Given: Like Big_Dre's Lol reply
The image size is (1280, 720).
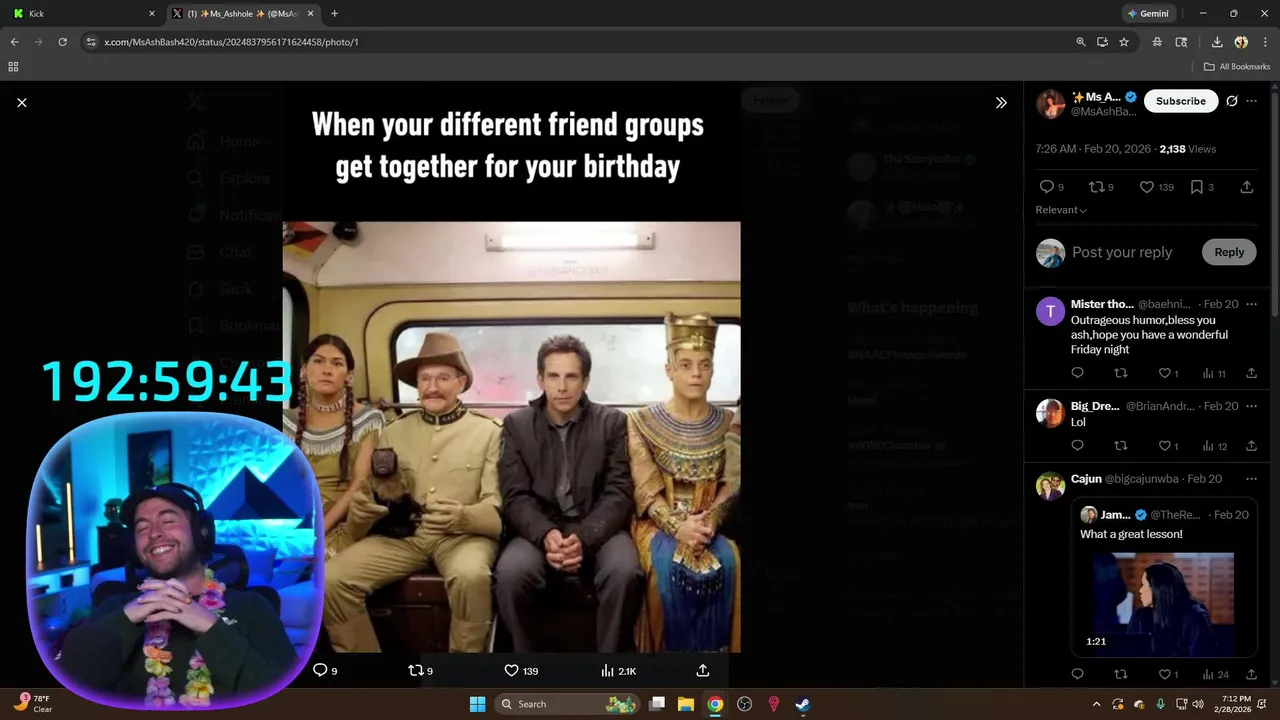Looking at the screenshot, I should coord(1168,446).
